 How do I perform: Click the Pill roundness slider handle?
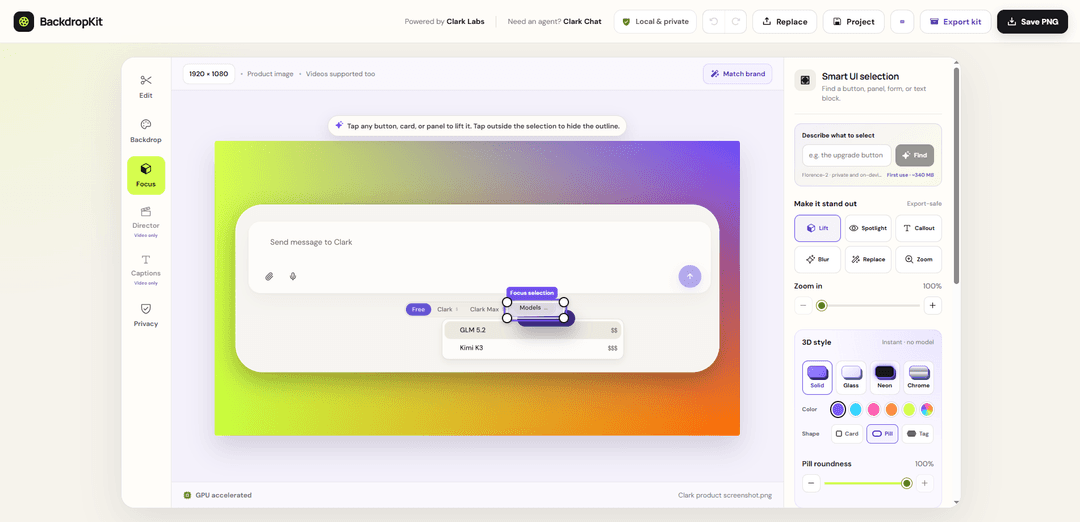pos(906,483)
